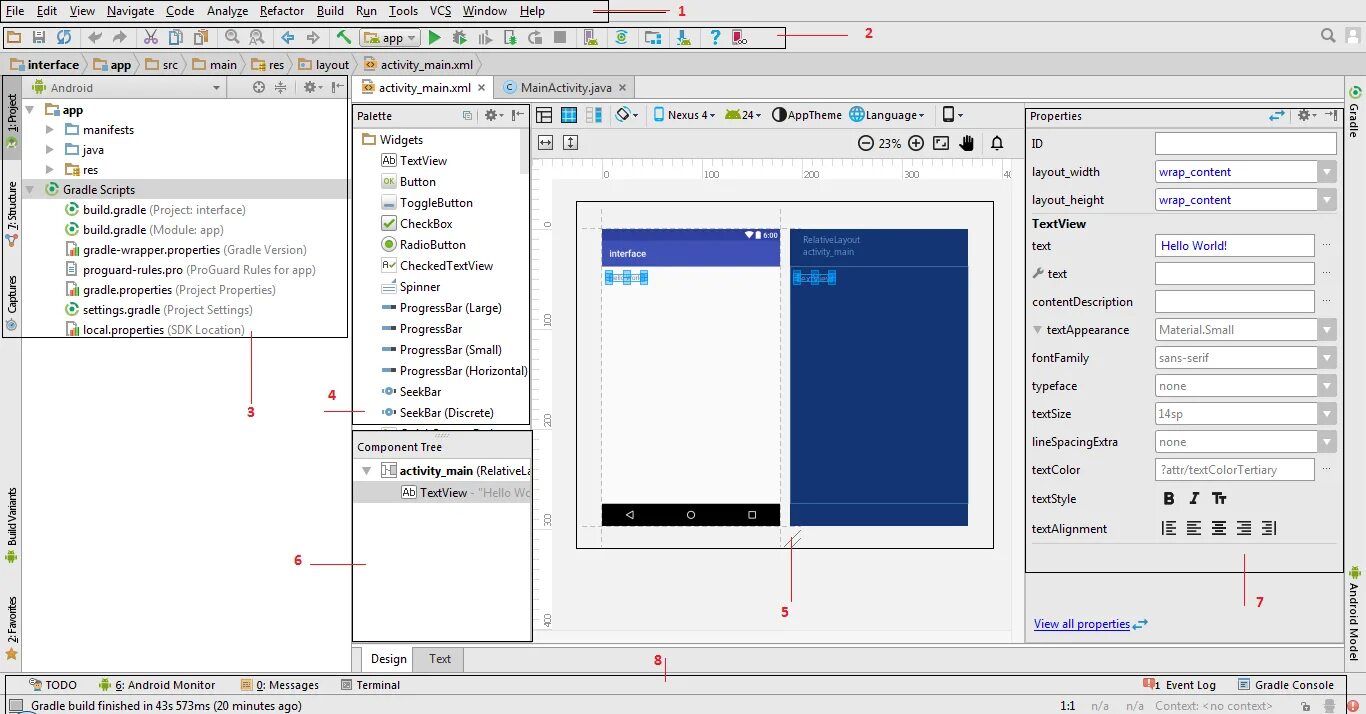Click the Redo arrow icon

(x=120, y=38)
